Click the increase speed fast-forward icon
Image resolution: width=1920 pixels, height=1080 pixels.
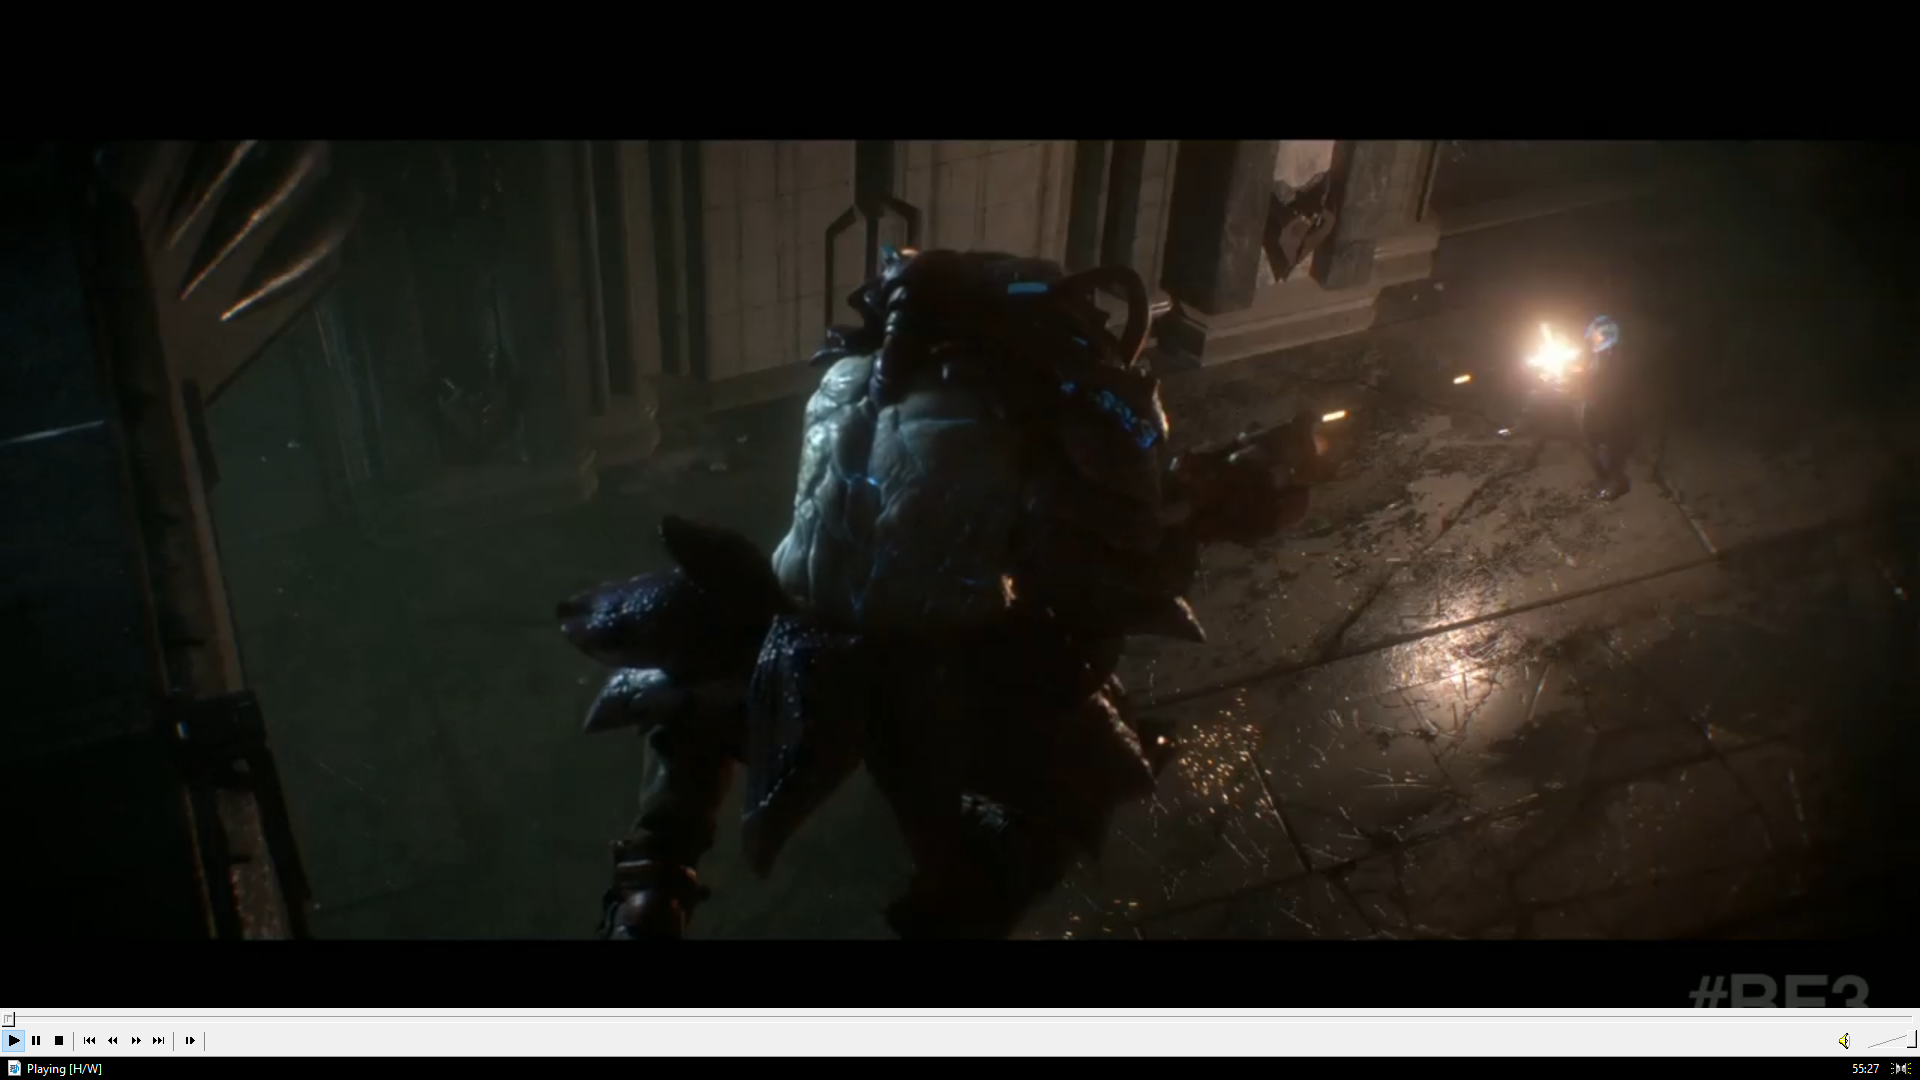136,1041
